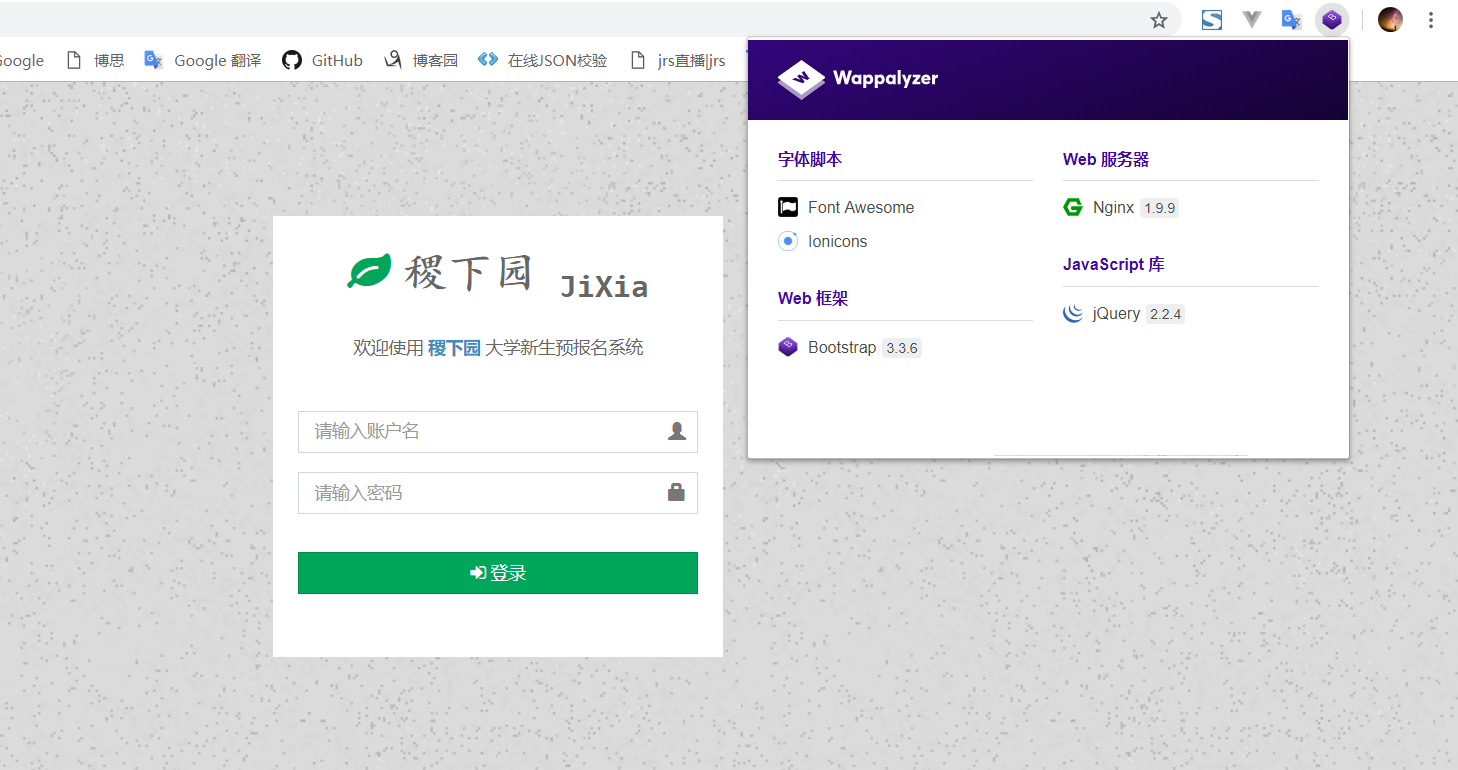Click the person icon in the username field

click(x=677, y=432)
